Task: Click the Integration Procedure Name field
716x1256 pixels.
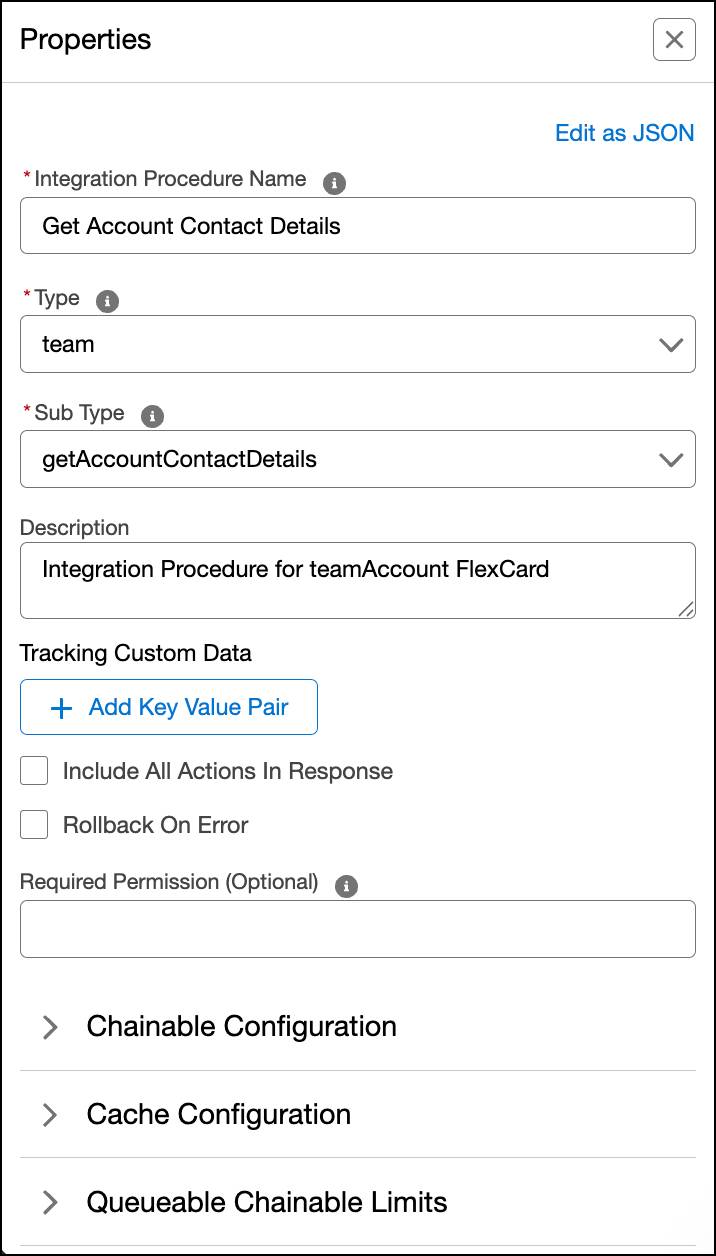Action: pyautogui.click(x=357, y=226)
